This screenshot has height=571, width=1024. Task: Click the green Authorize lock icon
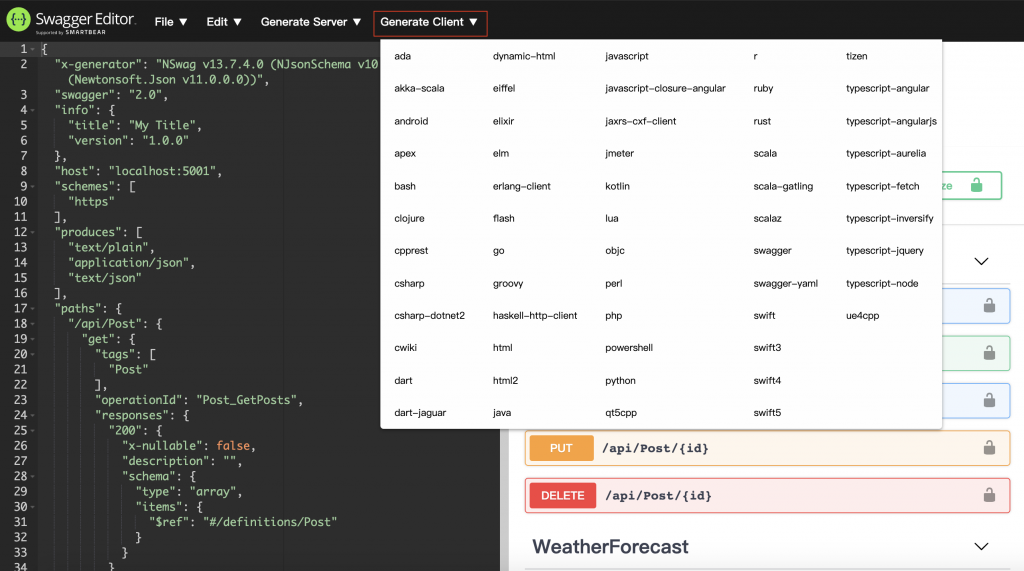tap(976, 186)
